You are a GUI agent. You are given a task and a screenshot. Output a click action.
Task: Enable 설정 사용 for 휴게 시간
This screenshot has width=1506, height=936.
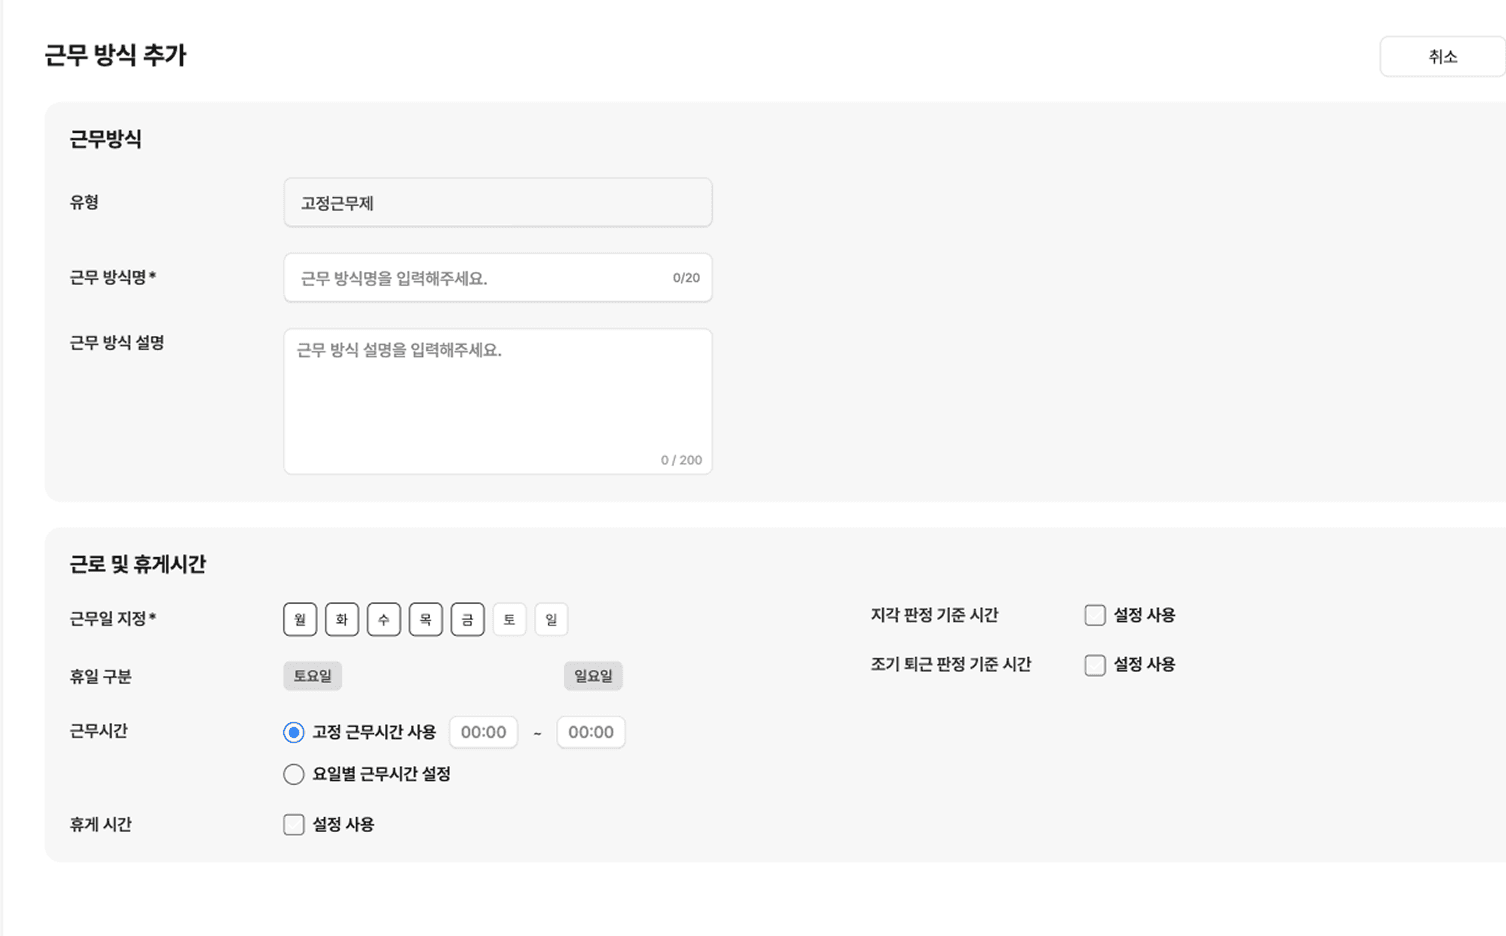click(x=293, y=824)
